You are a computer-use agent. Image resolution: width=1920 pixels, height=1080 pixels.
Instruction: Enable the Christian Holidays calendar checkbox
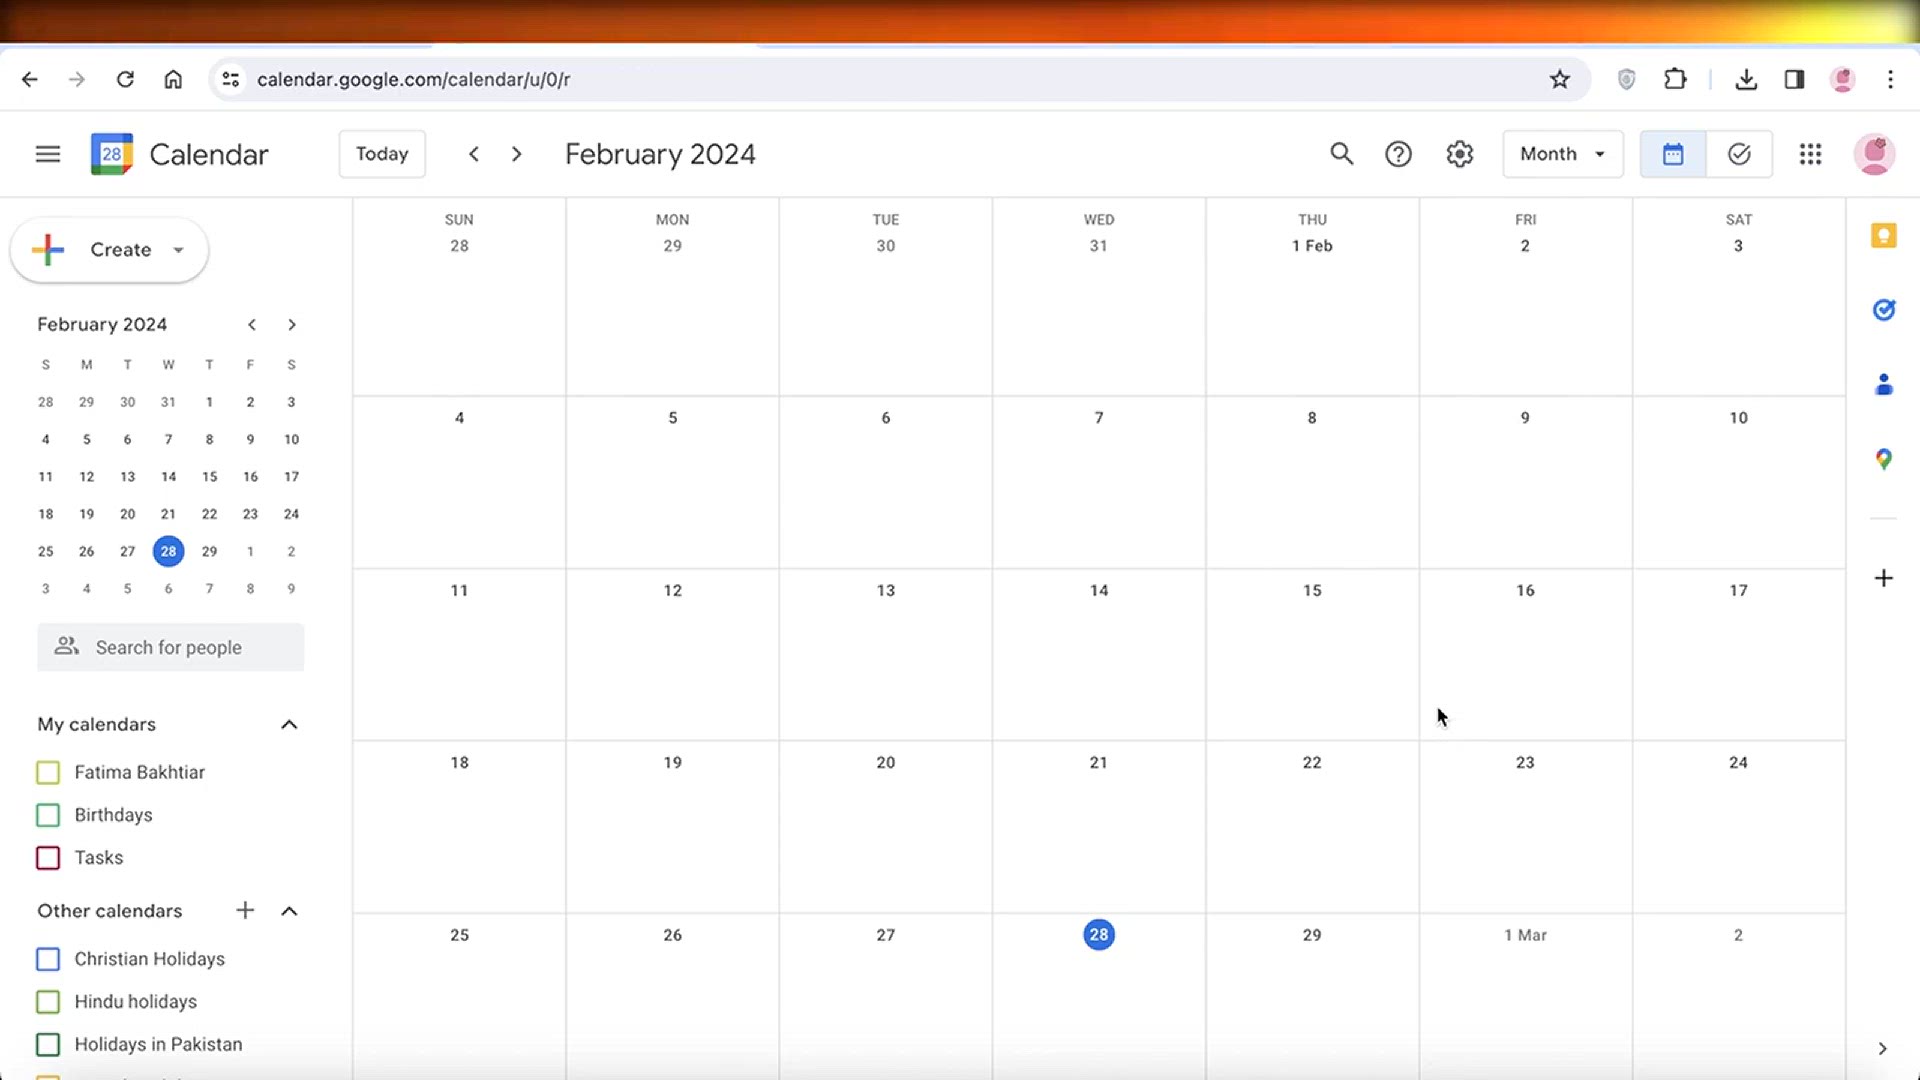click(48, 959)
